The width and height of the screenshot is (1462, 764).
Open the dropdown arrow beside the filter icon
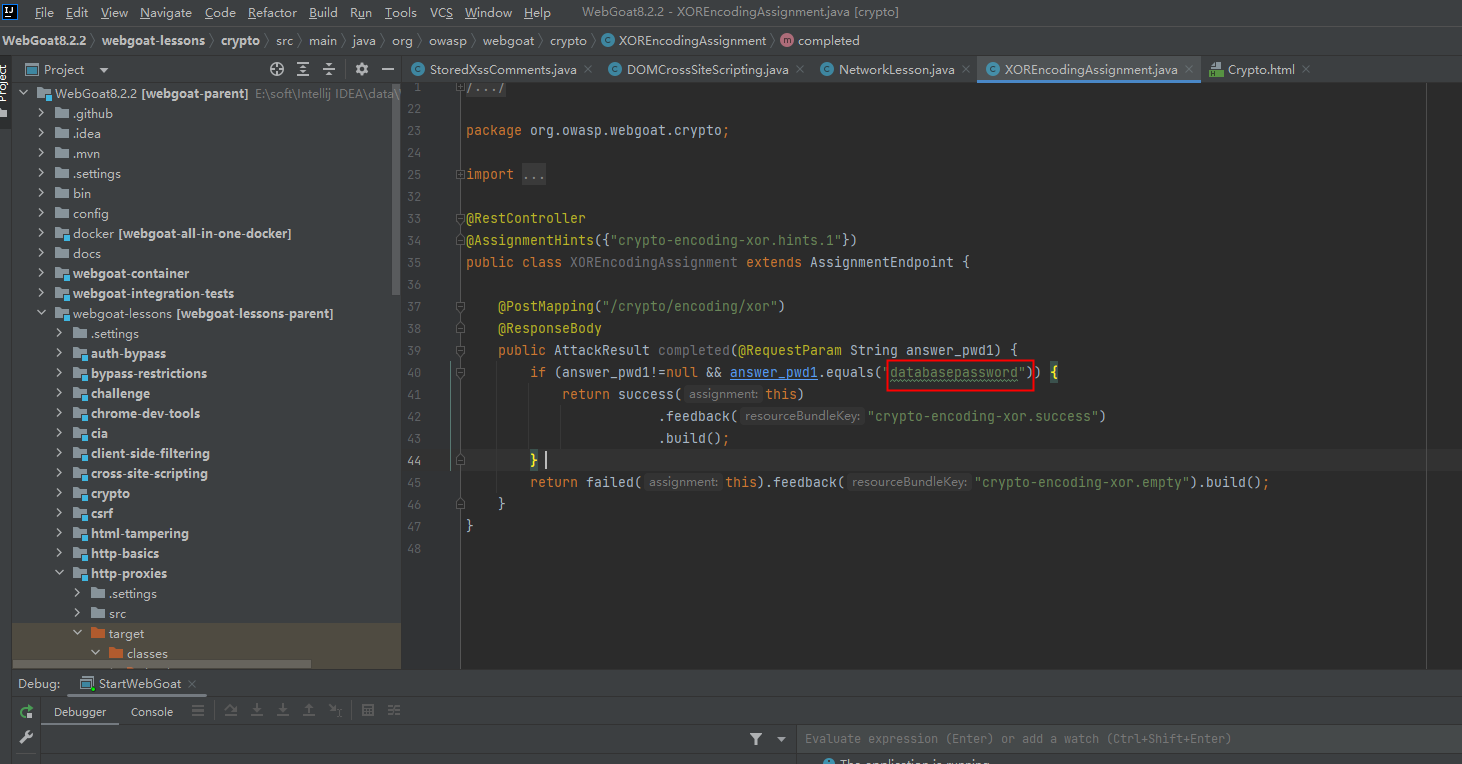pyautogui.click(x=782, y=739)
